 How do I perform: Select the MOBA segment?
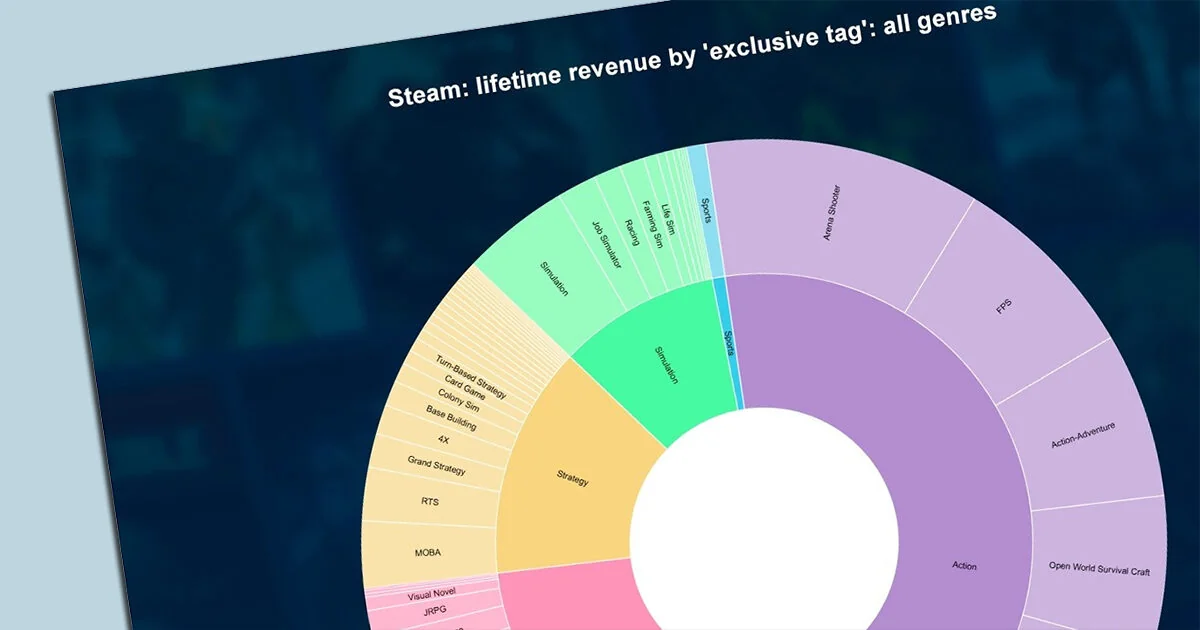click(x=427, y=552)
